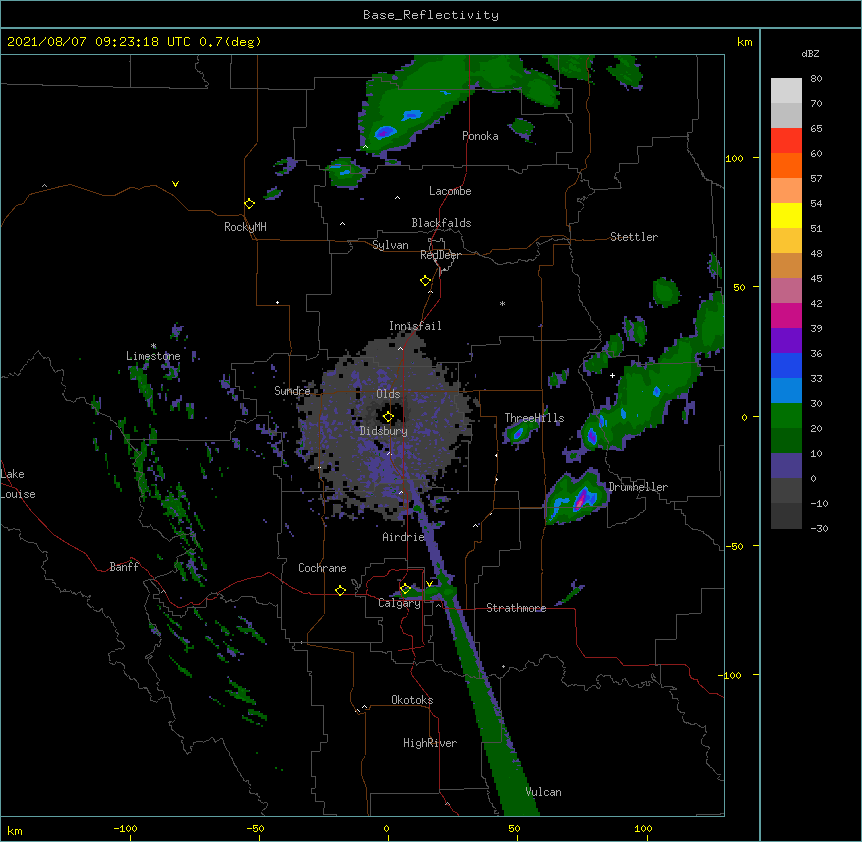The image size is (862, 842).
Task: Click the Vulcan label
Action: (x=543, y=792)
